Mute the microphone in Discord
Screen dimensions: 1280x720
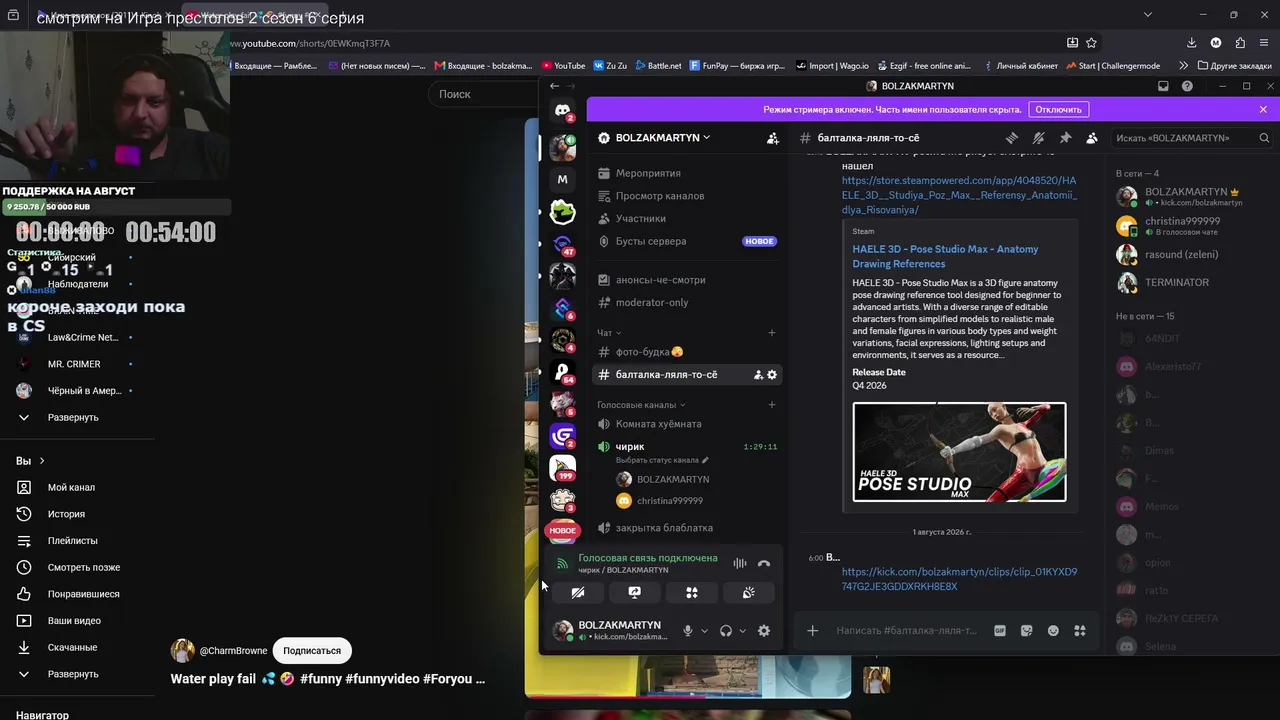click(687, 631)
